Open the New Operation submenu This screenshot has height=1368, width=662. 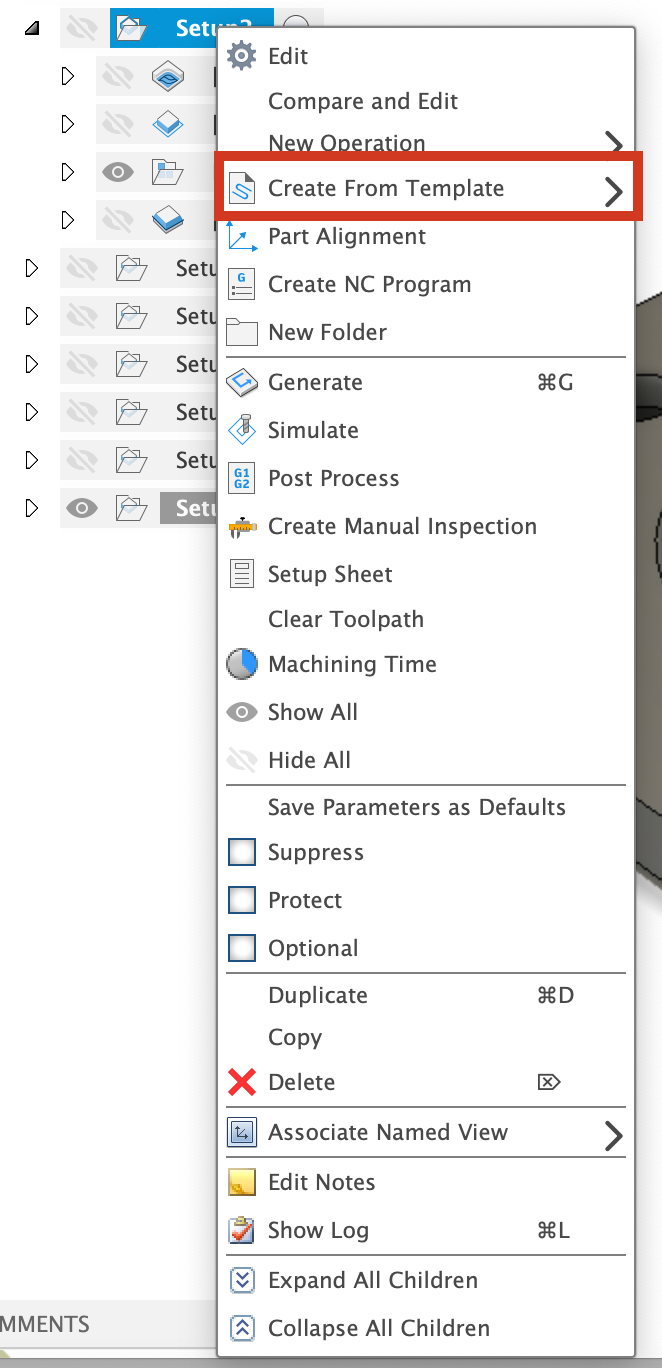coord(613,143)
